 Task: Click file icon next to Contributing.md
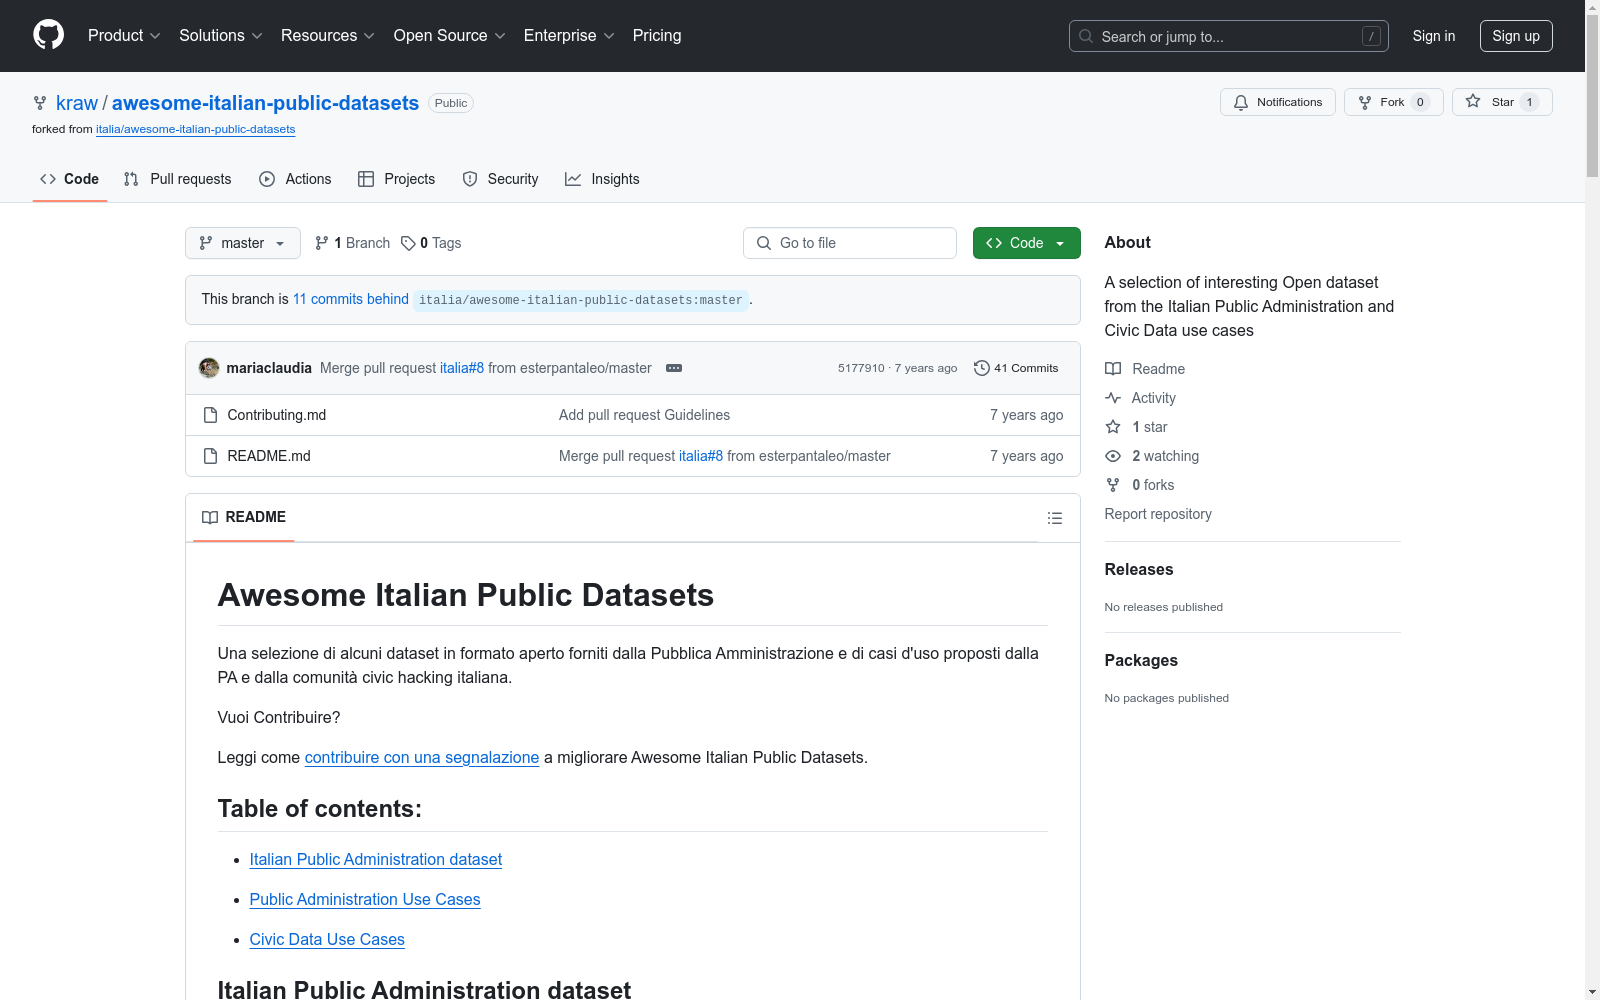(x=210, y=415)
